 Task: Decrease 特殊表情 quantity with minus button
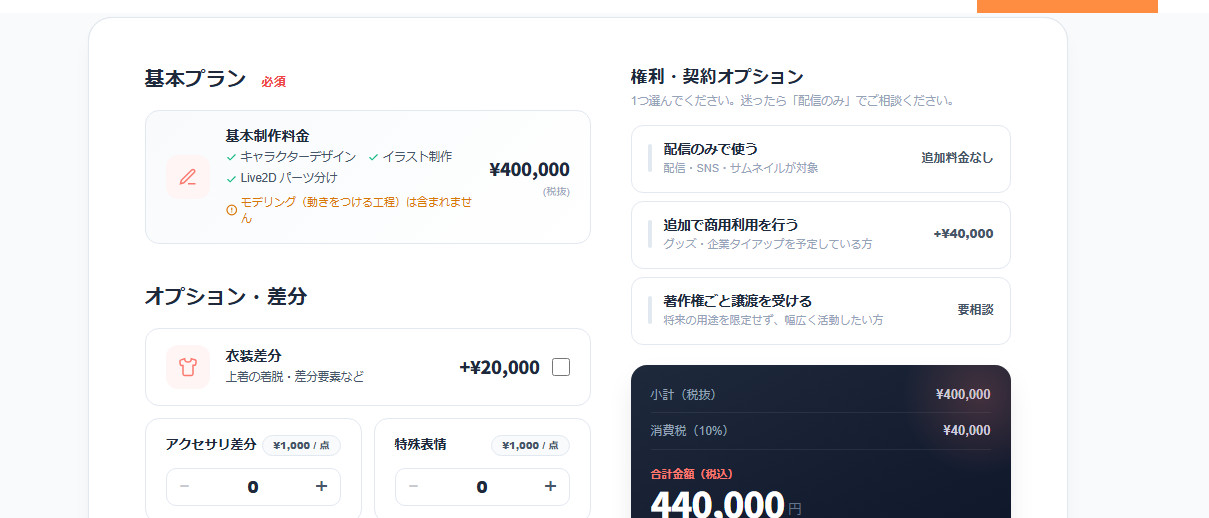[x=414, y=487]
